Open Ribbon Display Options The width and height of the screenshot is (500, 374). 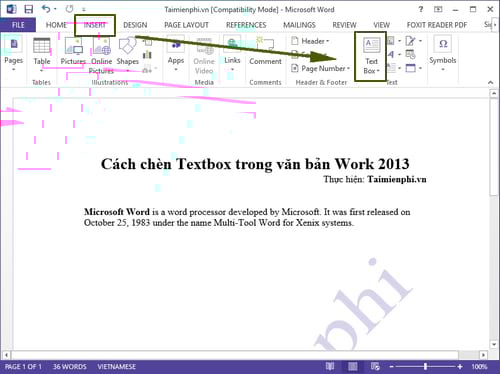[438, 9]
